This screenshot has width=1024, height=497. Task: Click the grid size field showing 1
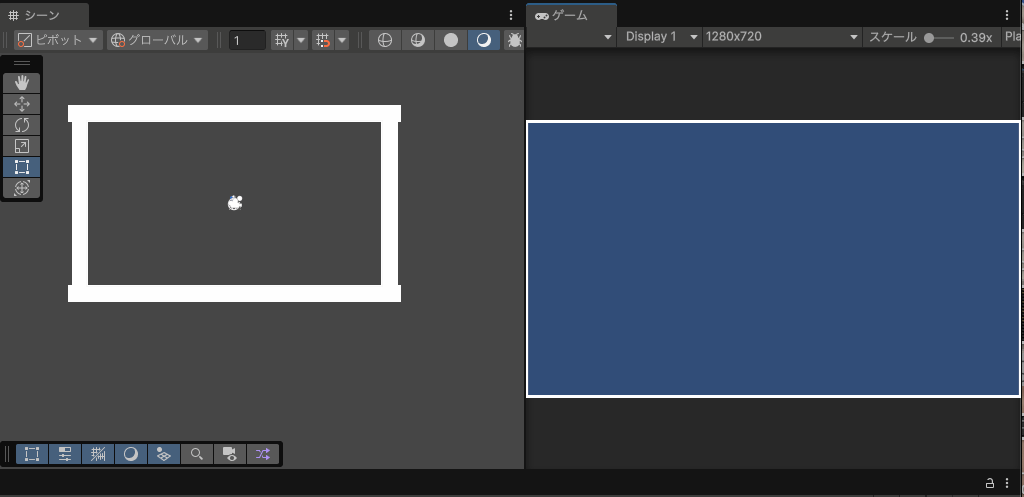pyautogui.click(x=247, y=40)
